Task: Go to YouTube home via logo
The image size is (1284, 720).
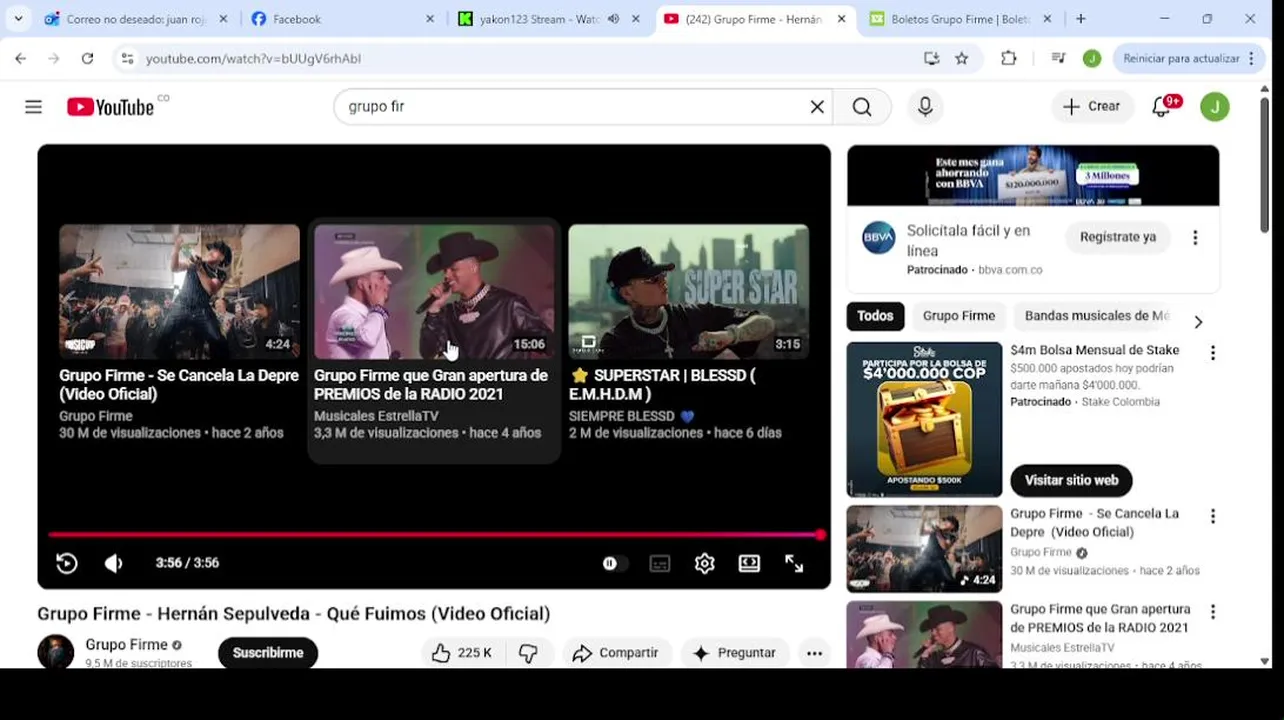Action: pos(110,107)
